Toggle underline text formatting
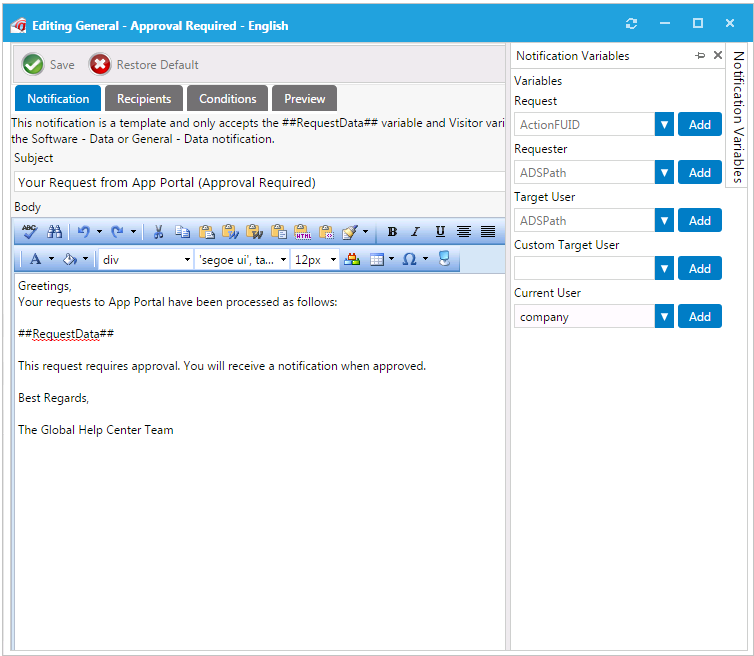 click(440, 232)
